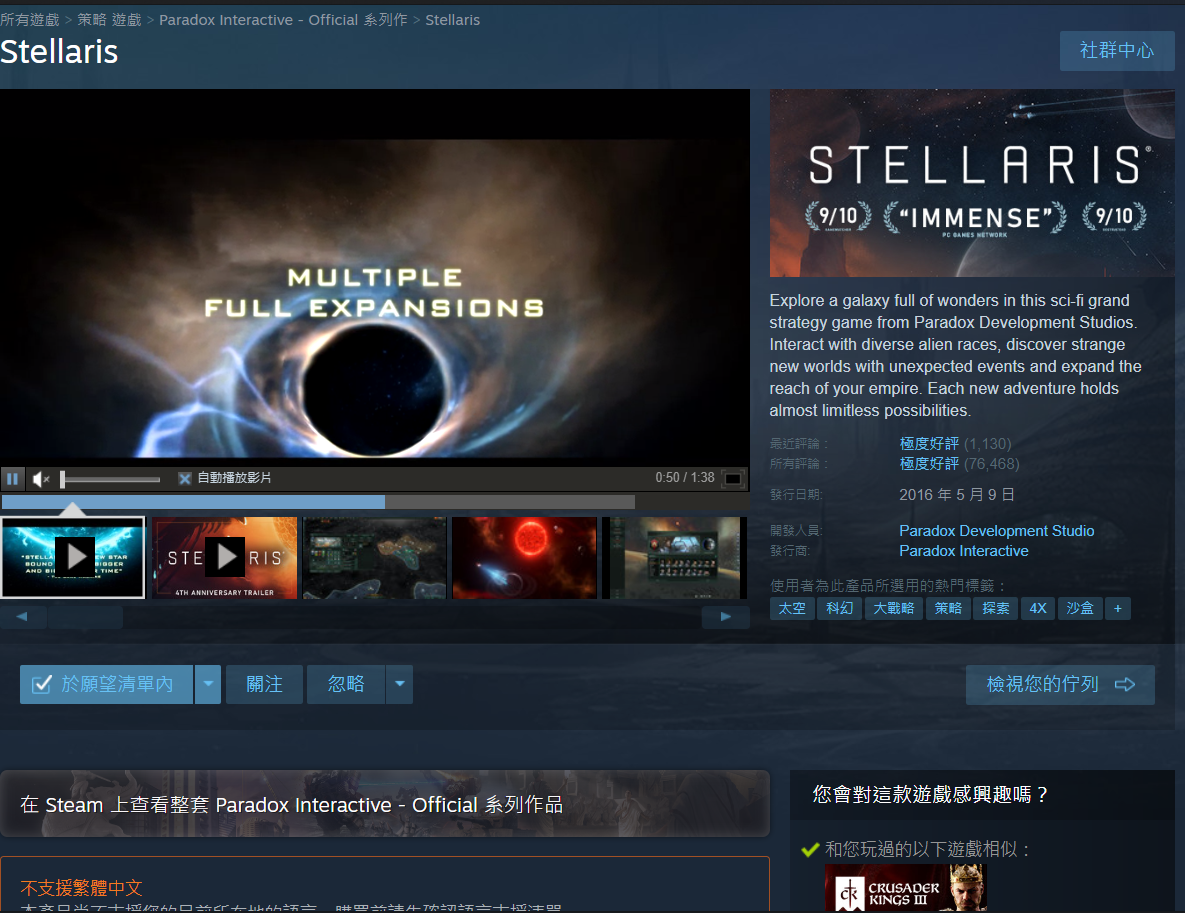Screen dimensions: 1185x913
Task: Pause the trailer video
Action: [x=12, y=478]
